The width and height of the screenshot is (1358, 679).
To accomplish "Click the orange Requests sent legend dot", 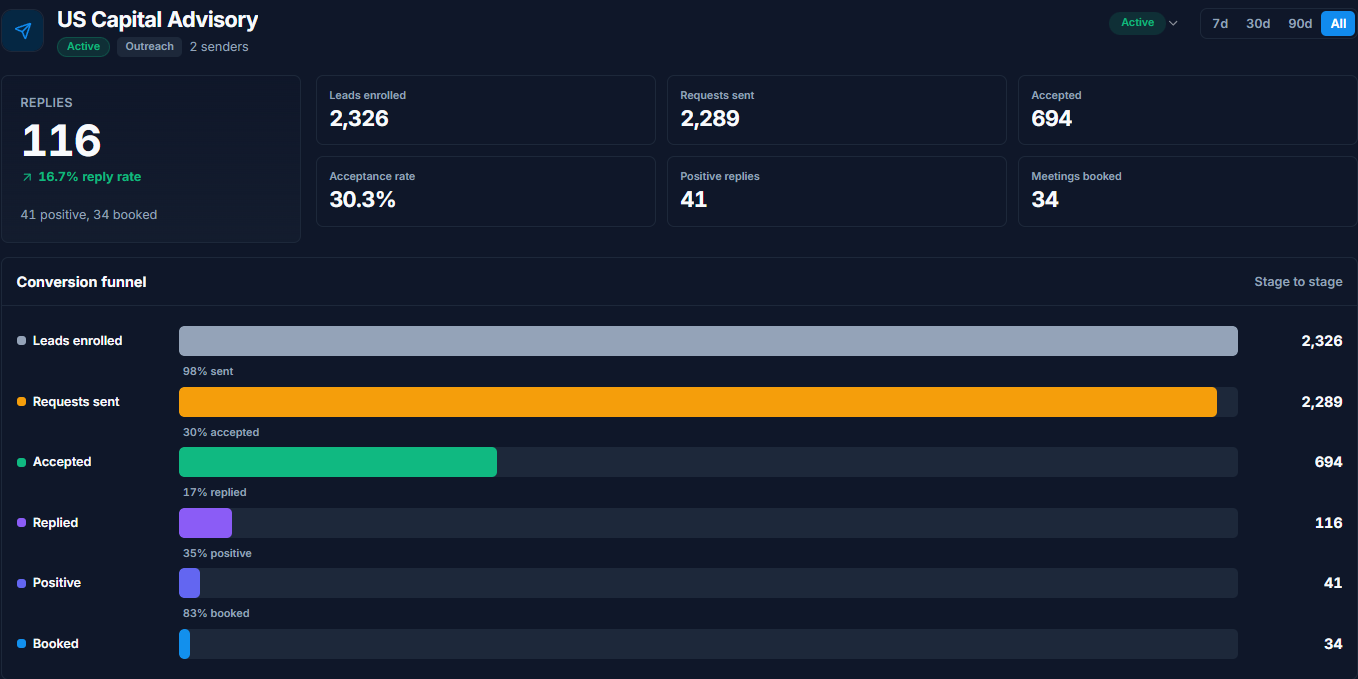I will coord(22,402).
